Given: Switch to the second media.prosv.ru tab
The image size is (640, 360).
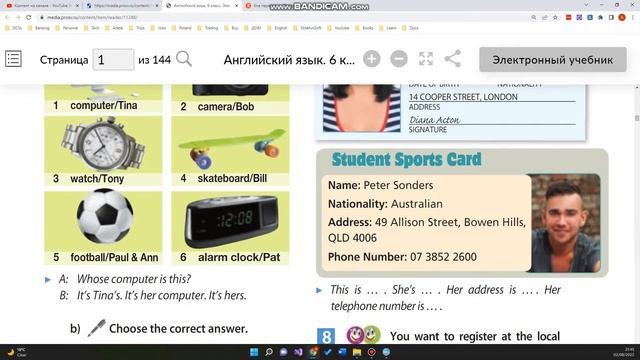Looking at the screenshot, I should point(121,6).
